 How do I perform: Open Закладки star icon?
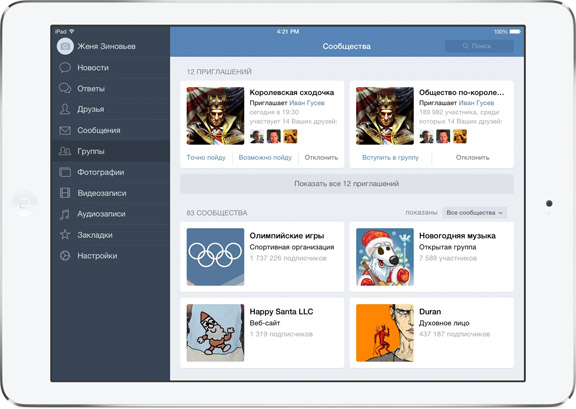65,234
